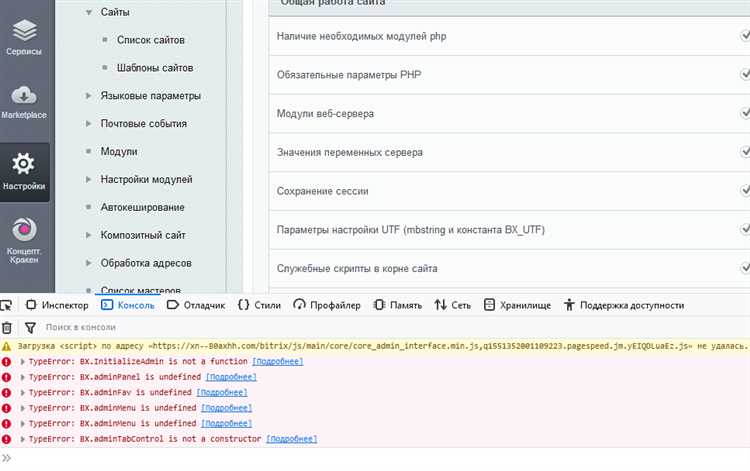Click error icon beside BX.adminTabControl message
This screenshot has width=750, height=471.
6,439
